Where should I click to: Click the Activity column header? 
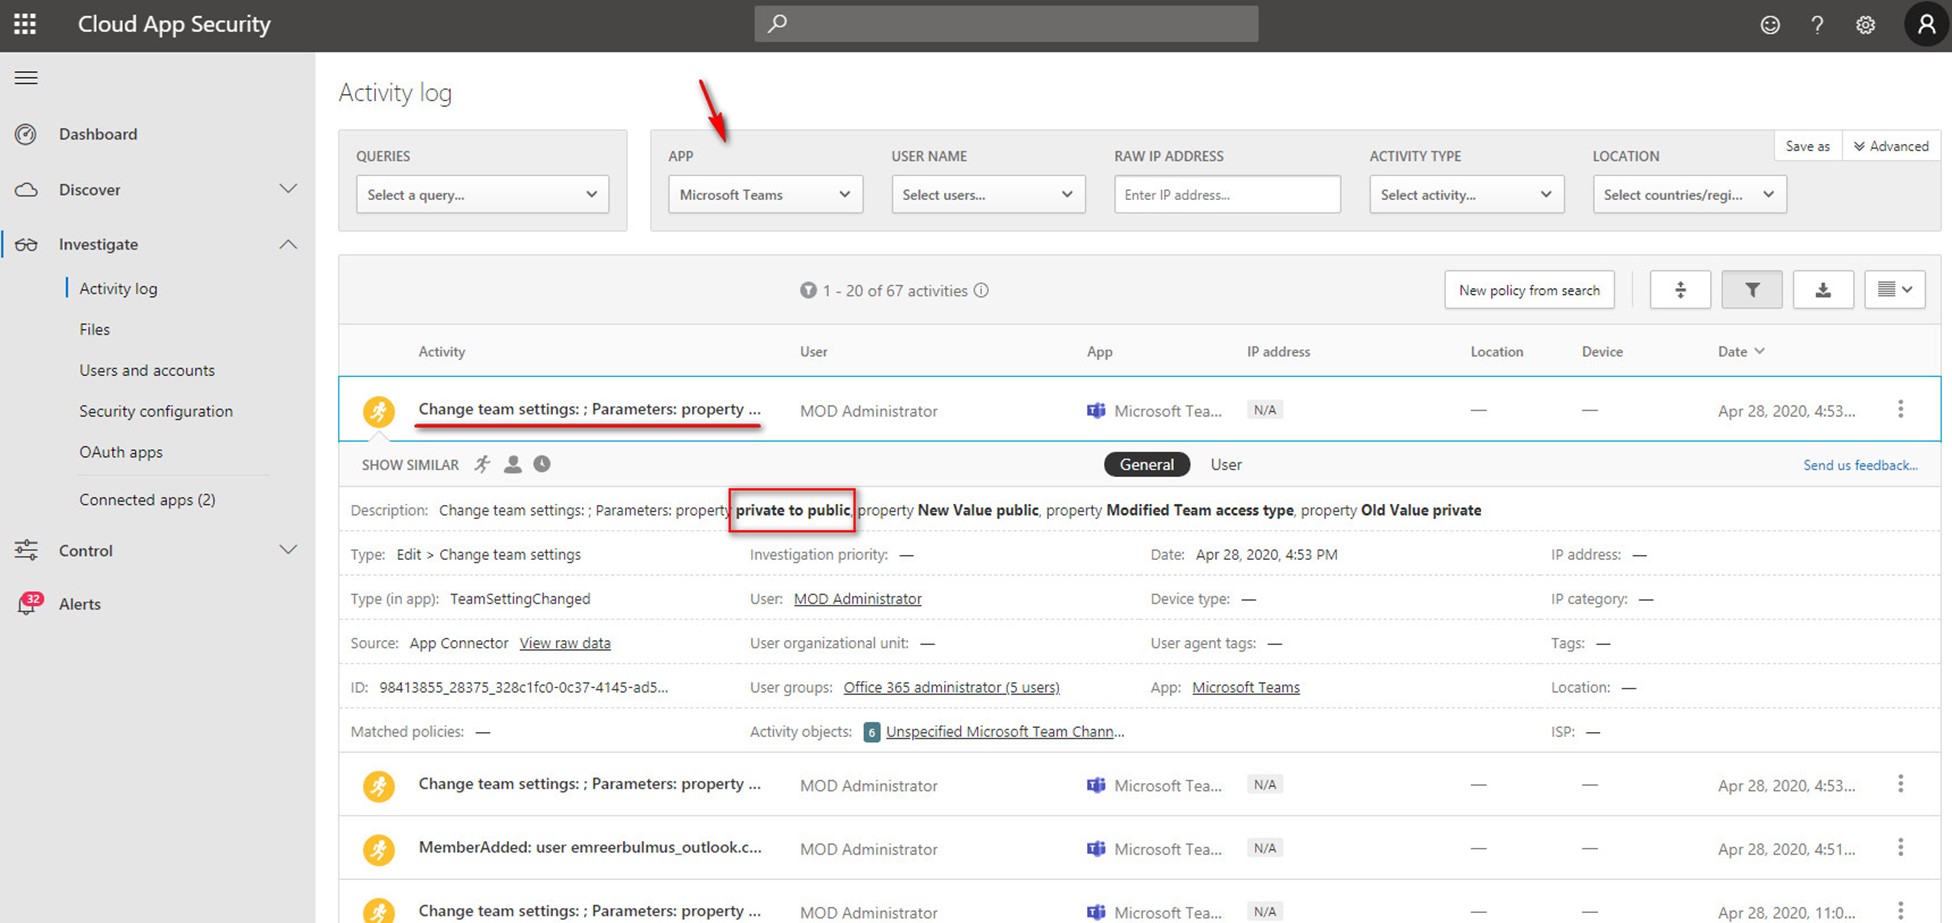(442, 351)
